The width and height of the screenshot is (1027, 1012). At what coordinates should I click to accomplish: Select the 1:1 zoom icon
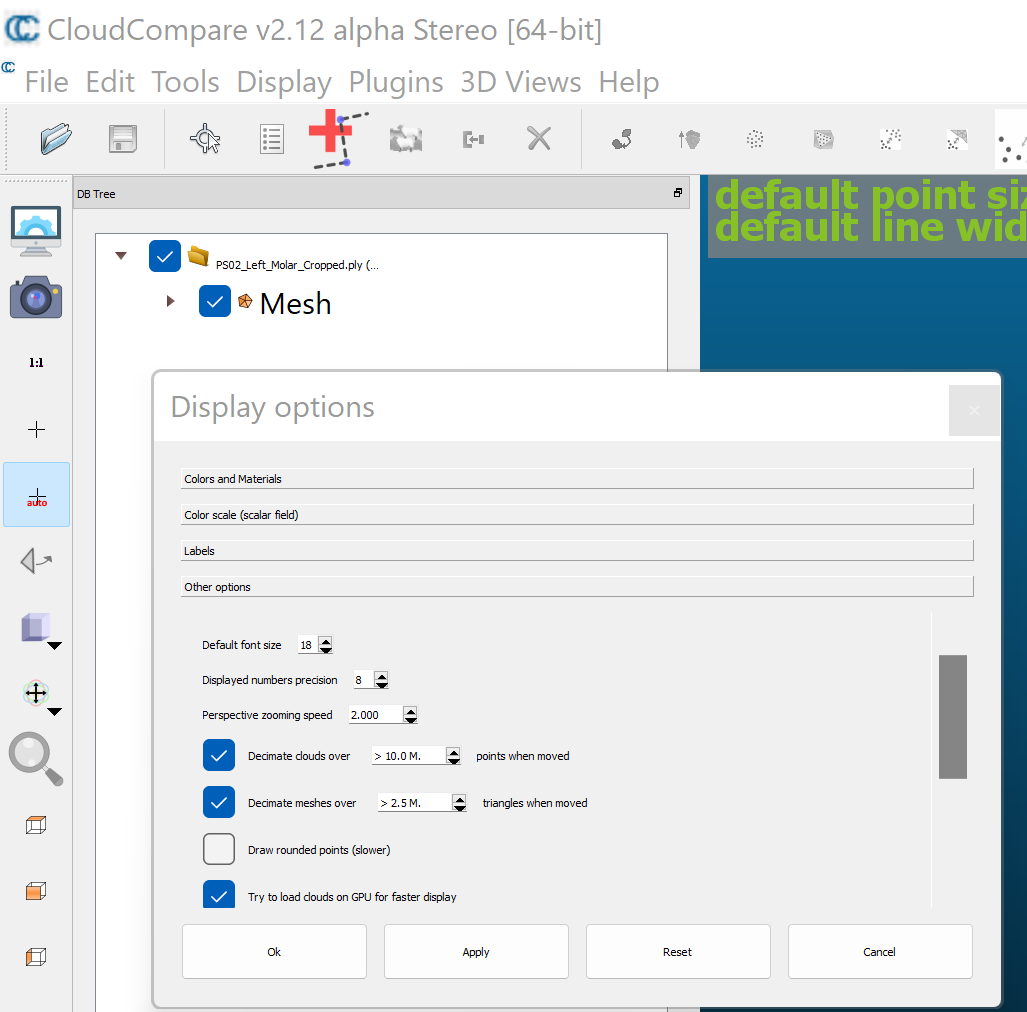tap(35, 362)
